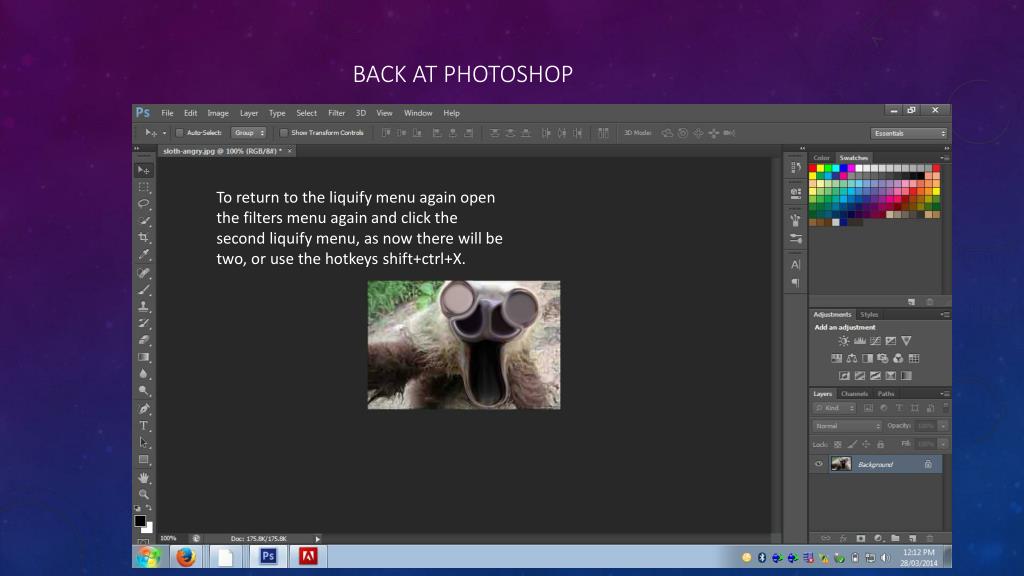Screen dimensions: 1024x576
Task: Select the Brush tool
Action: coord(144,290)
